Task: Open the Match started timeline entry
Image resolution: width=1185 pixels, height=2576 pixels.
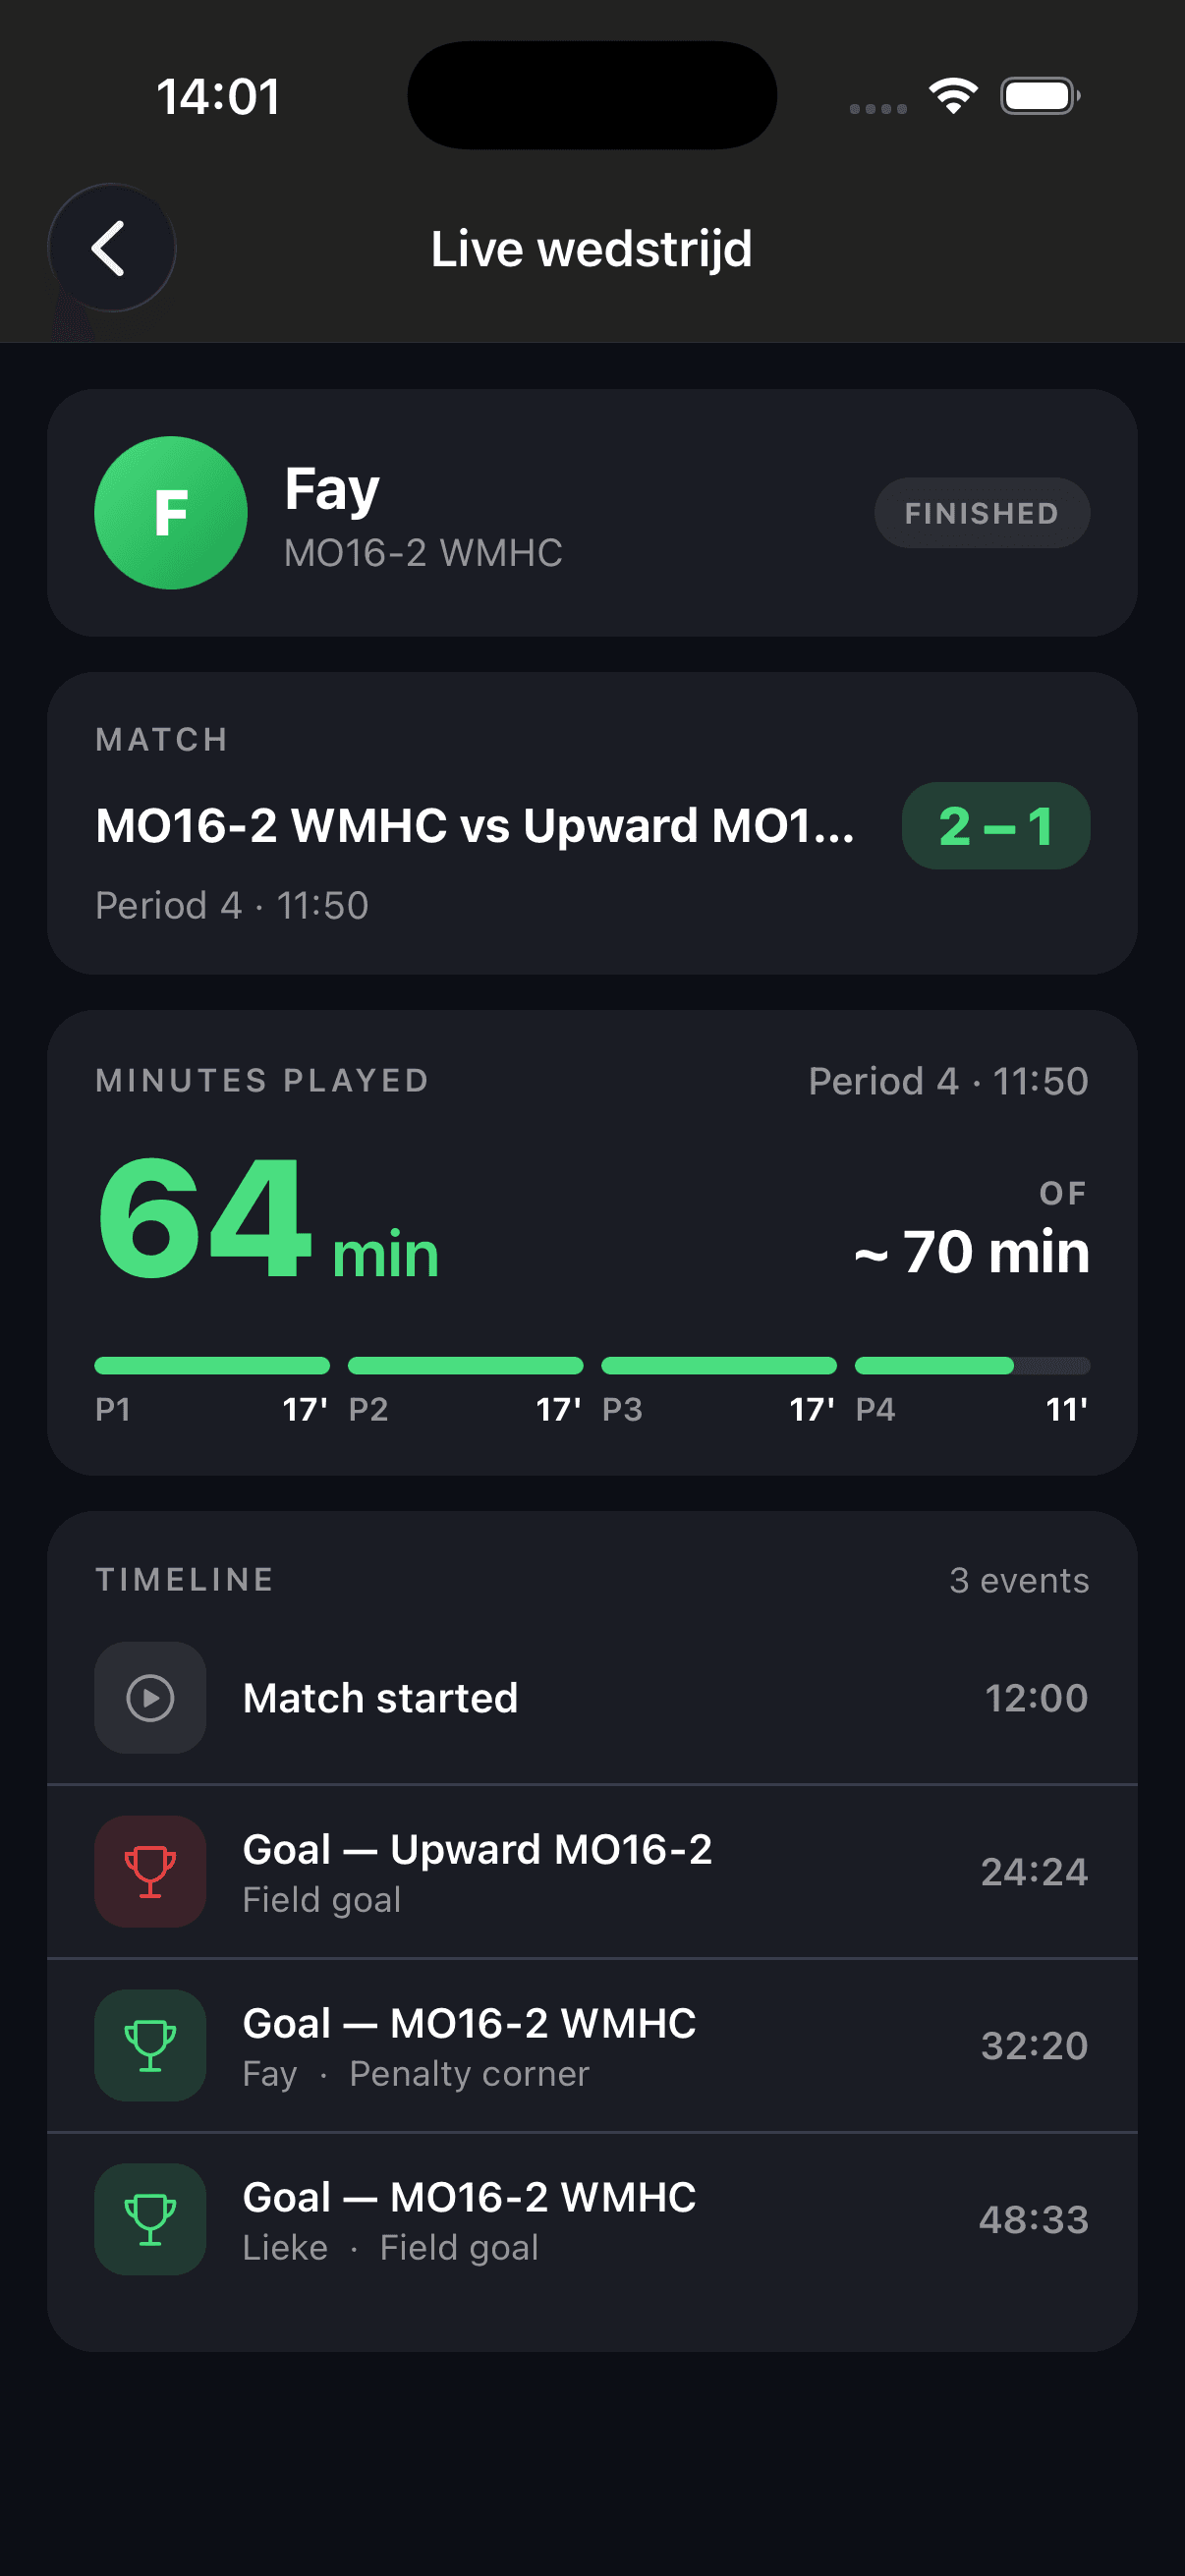Action: pyautogui.click(x=592, y=1698)
